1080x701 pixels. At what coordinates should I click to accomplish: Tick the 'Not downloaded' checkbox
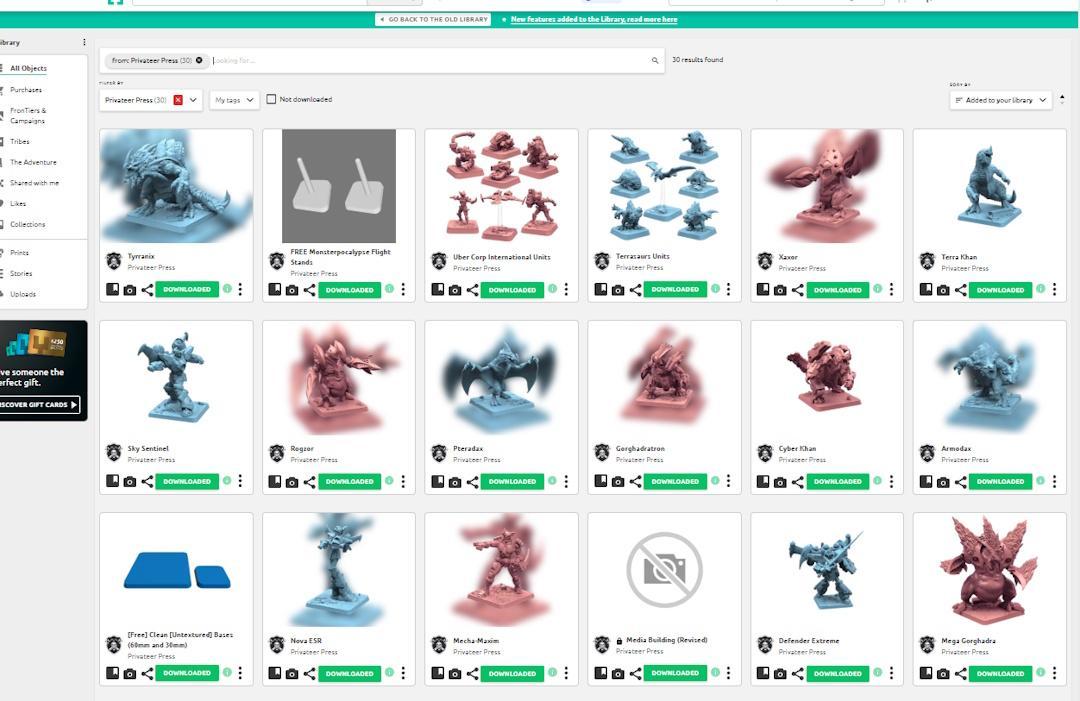pyautogui.click(x=271, y=100)
